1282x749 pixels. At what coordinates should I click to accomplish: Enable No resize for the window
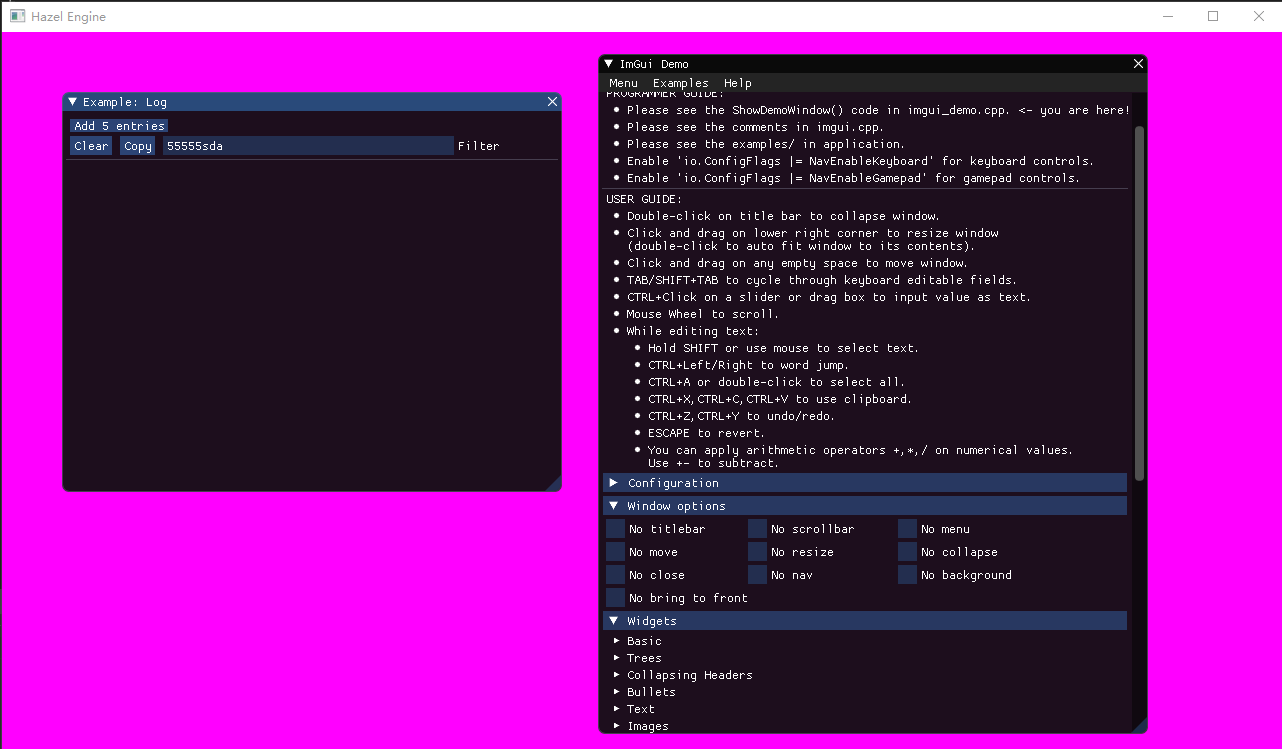point(757,551)
